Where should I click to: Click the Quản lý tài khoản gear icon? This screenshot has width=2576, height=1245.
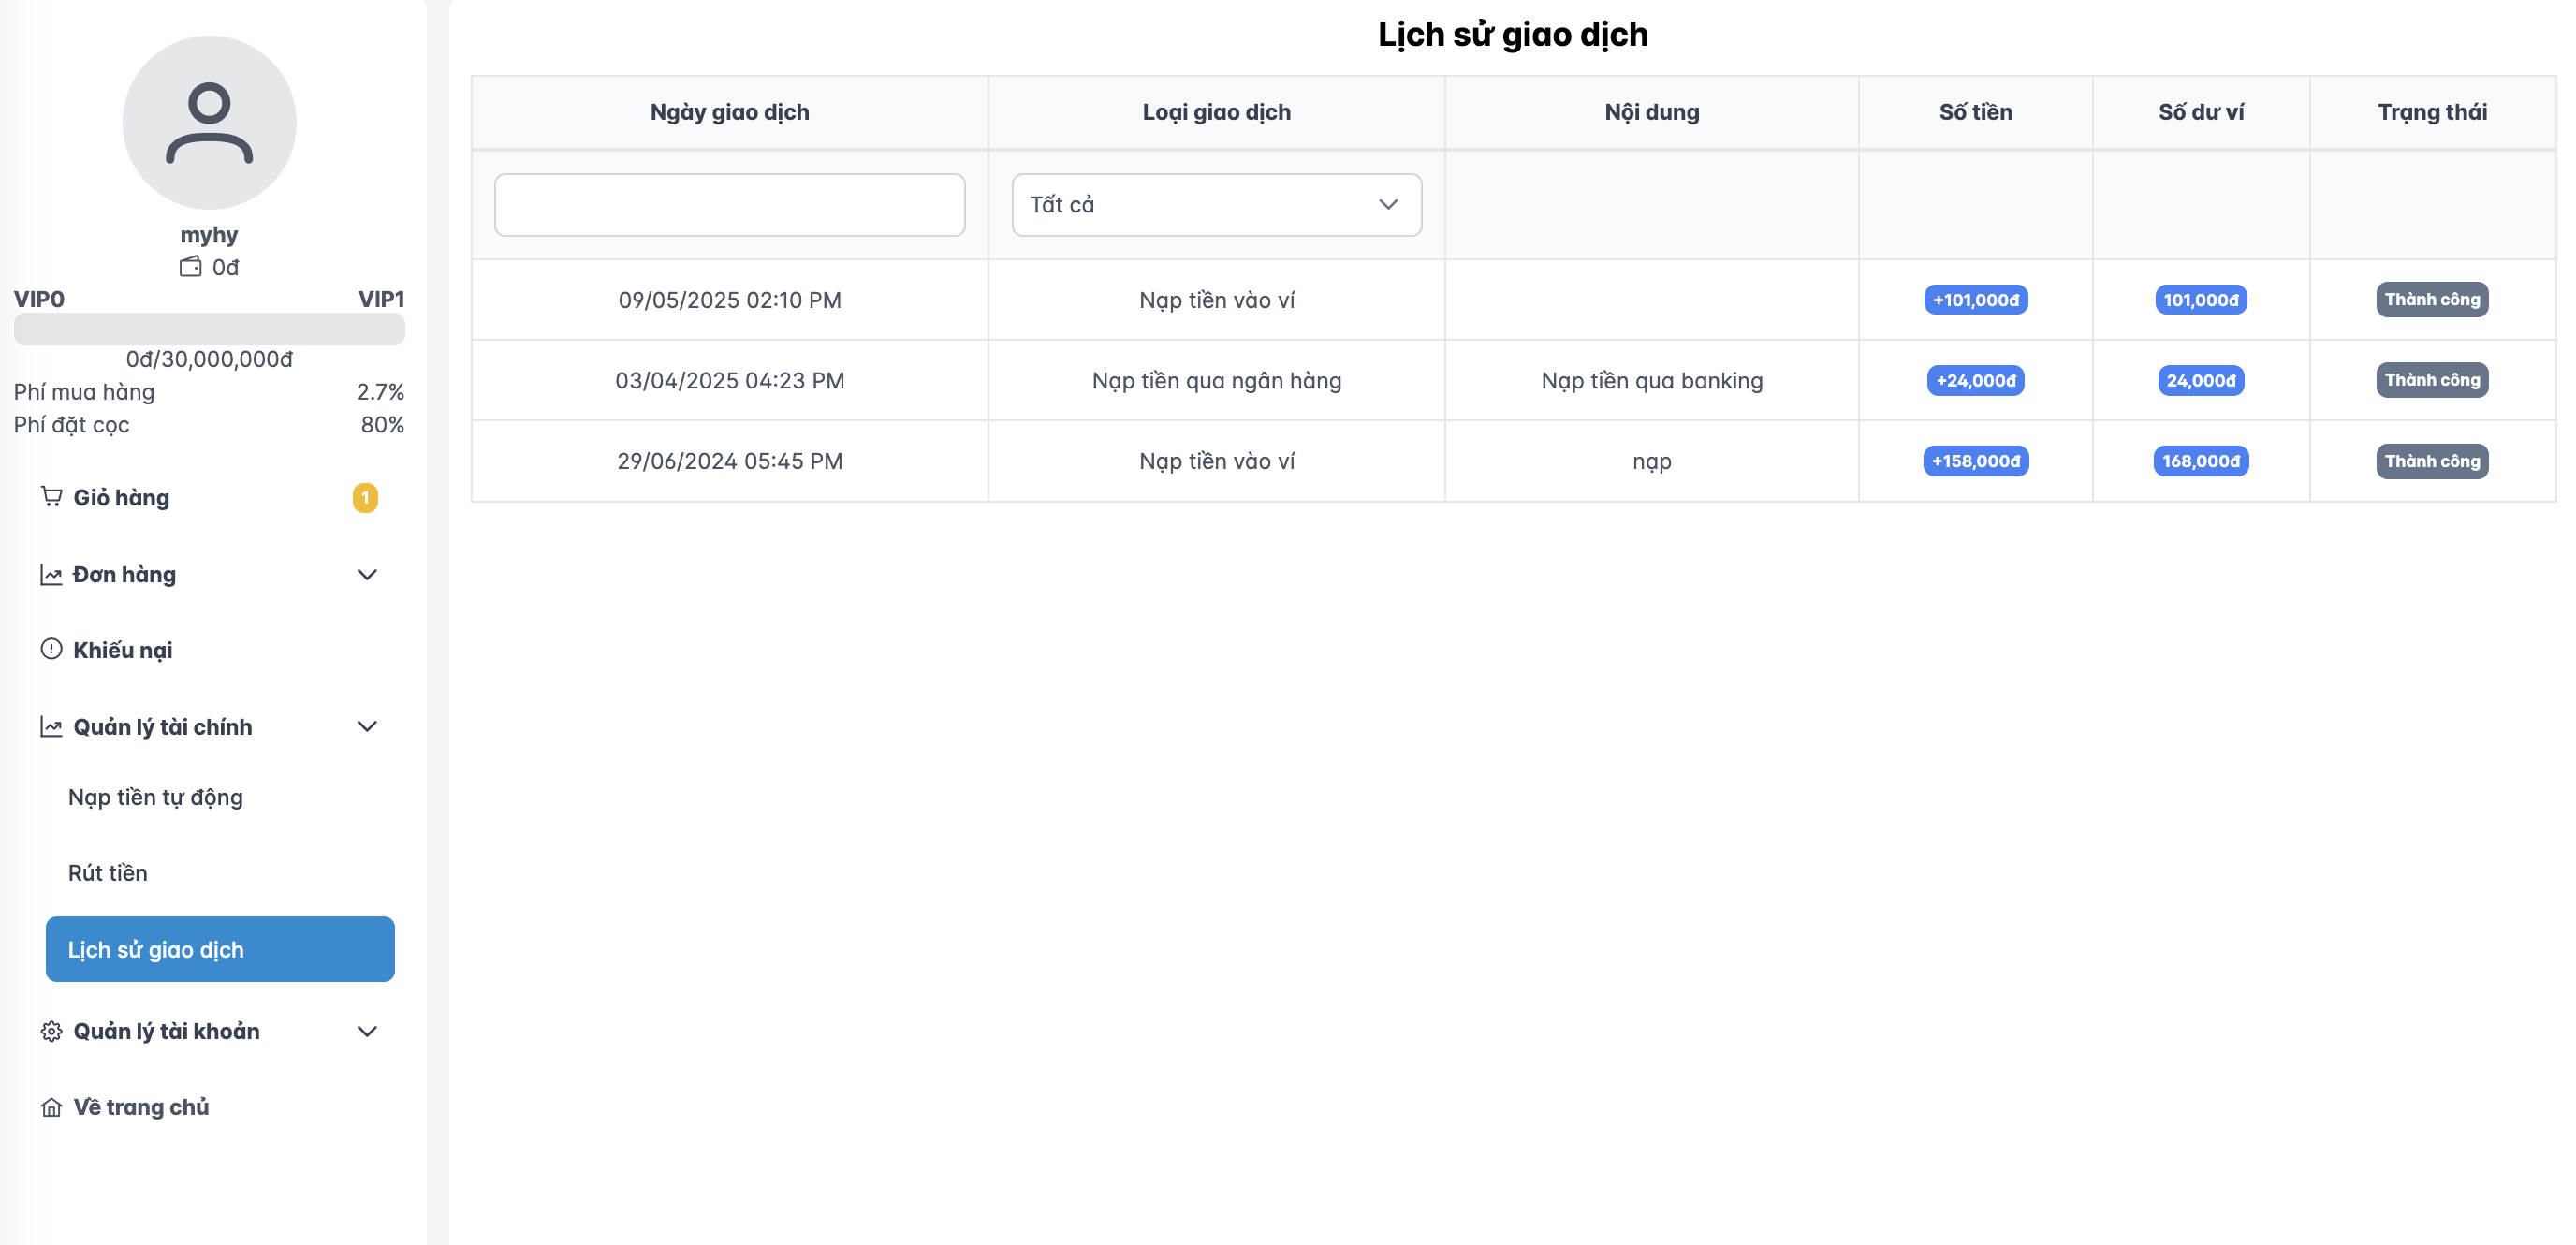pos(52,1031)
